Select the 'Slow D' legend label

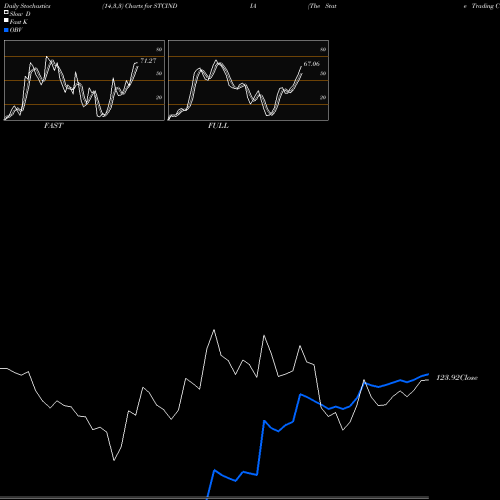coord(20,14)
